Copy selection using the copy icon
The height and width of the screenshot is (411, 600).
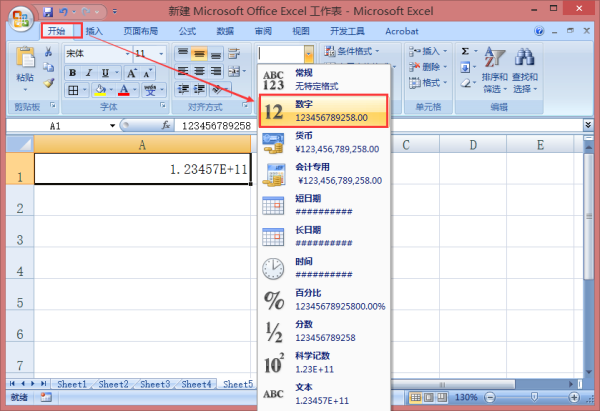click(x=48, y=67)
